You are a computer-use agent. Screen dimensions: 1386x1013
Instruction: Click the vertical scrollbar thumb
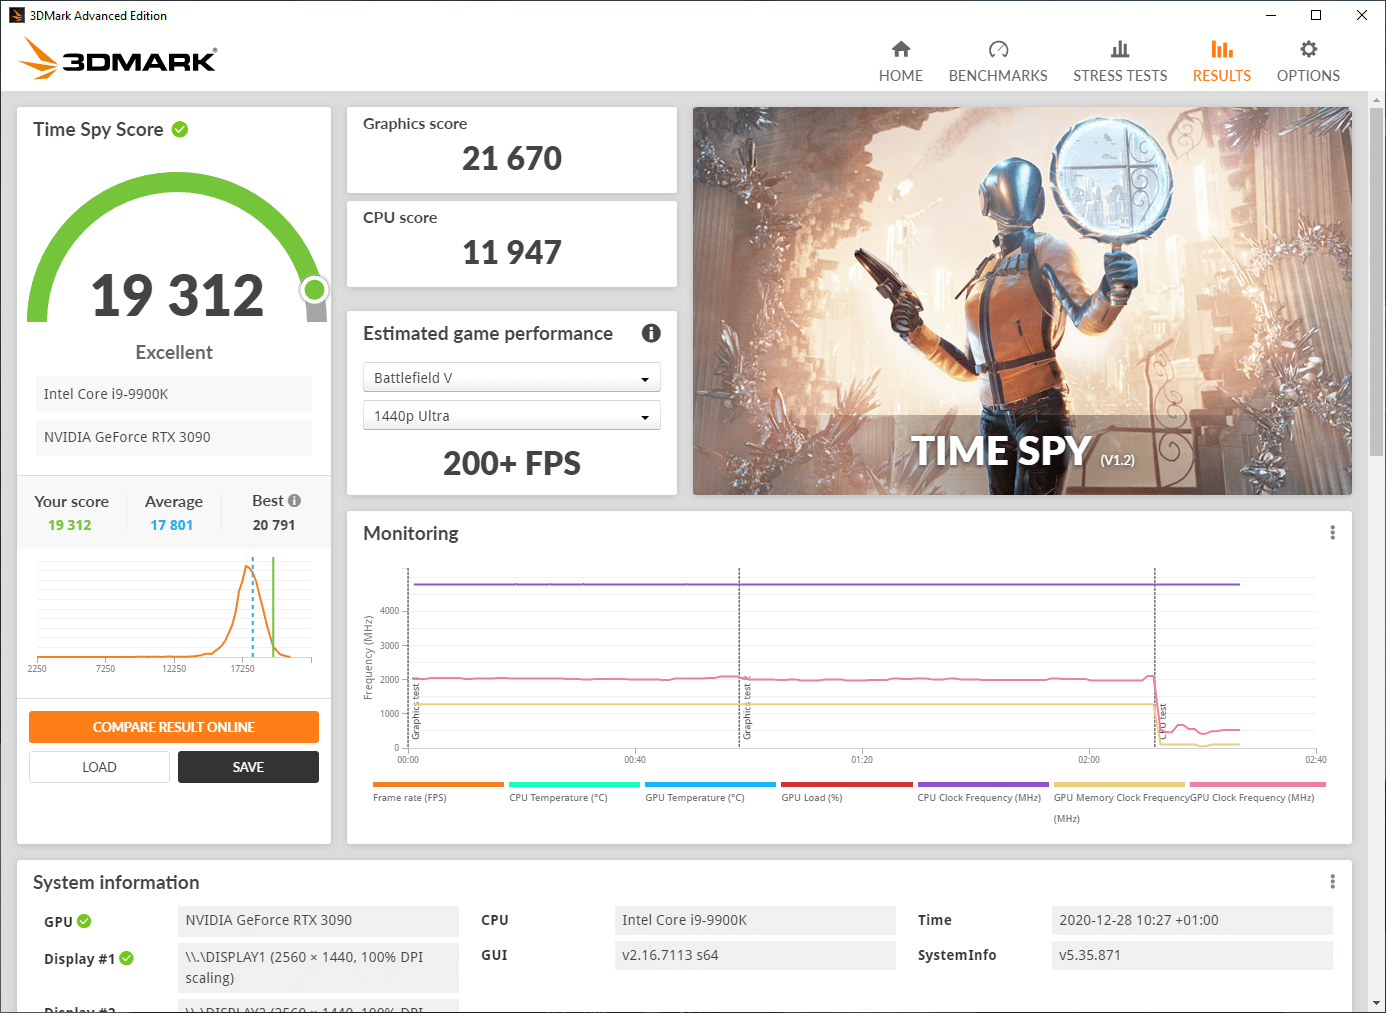1376,282
